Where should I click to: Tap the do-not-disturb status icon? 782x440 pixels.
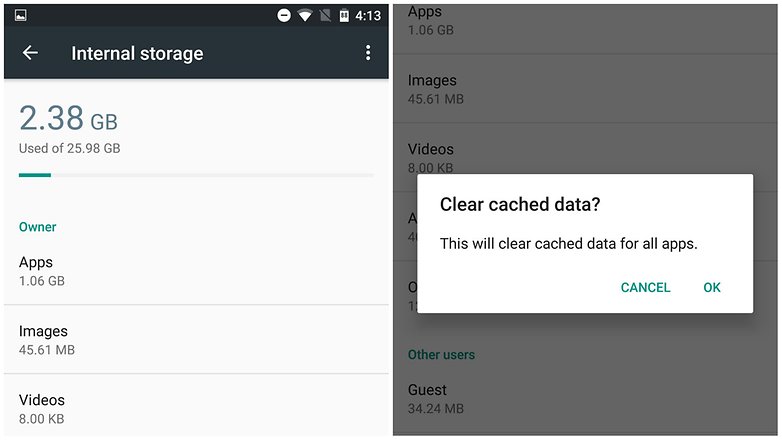click(284, 15)
